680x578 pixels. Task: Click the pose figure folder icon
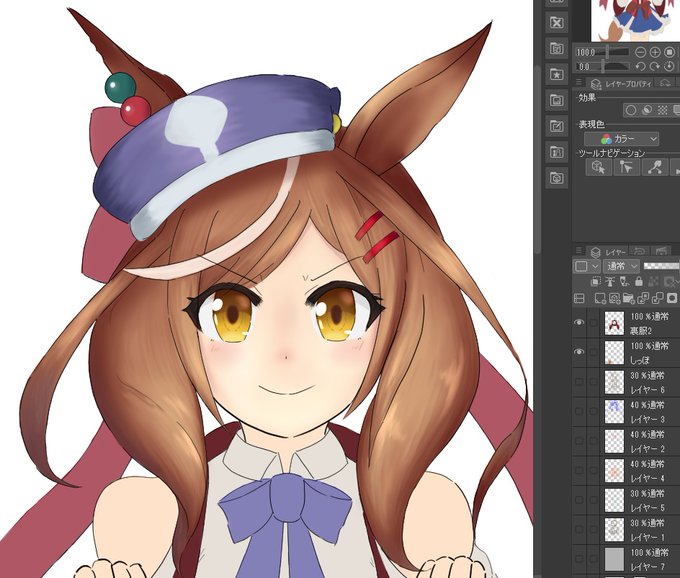(x=556, y=152)
